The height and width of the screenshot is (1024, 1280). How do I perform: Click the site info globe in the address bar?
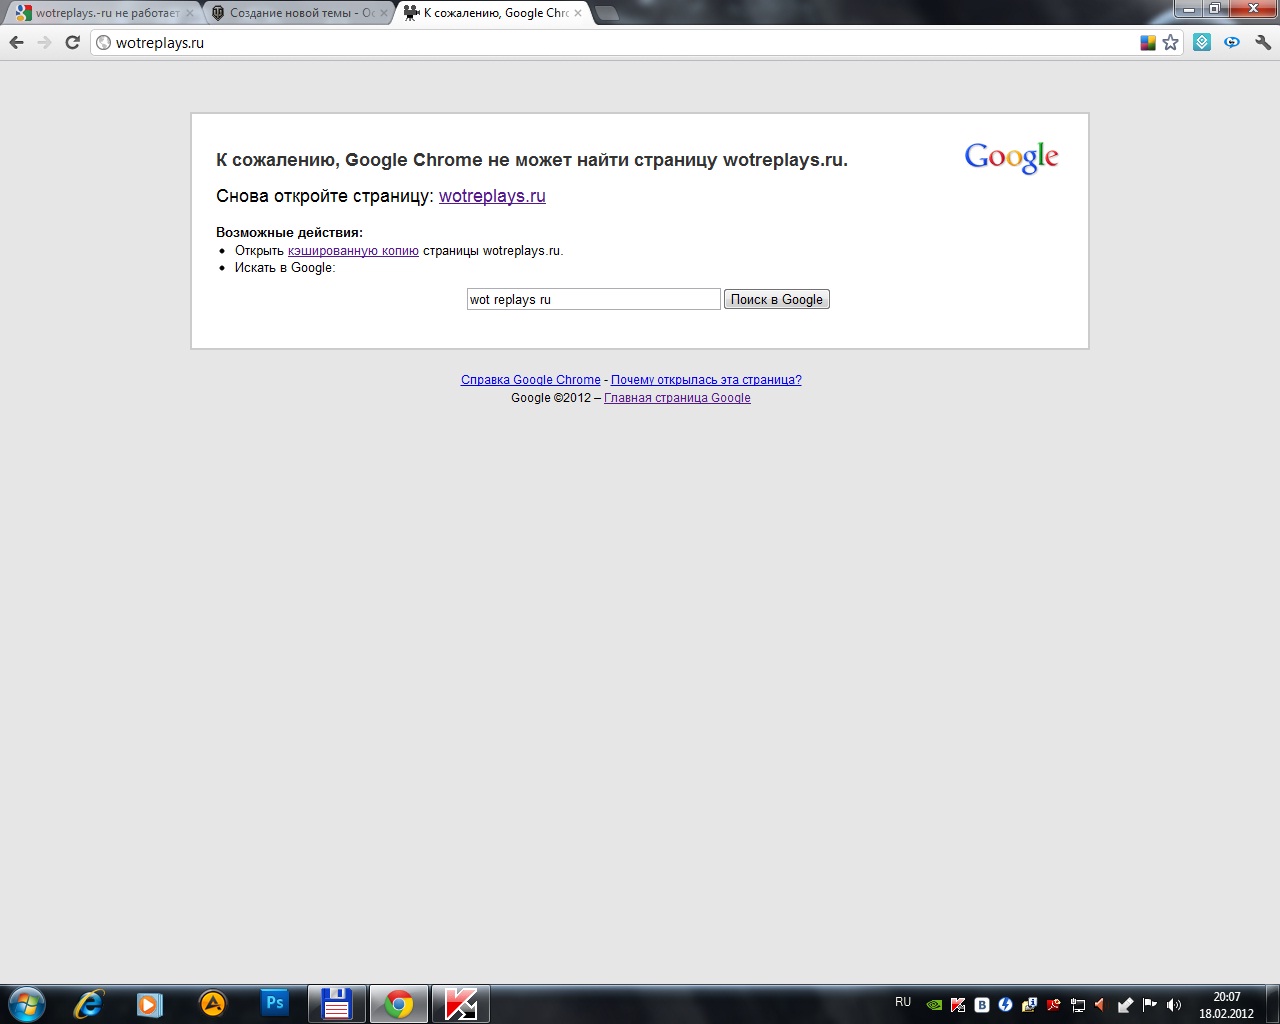click(x=103, y=43)
